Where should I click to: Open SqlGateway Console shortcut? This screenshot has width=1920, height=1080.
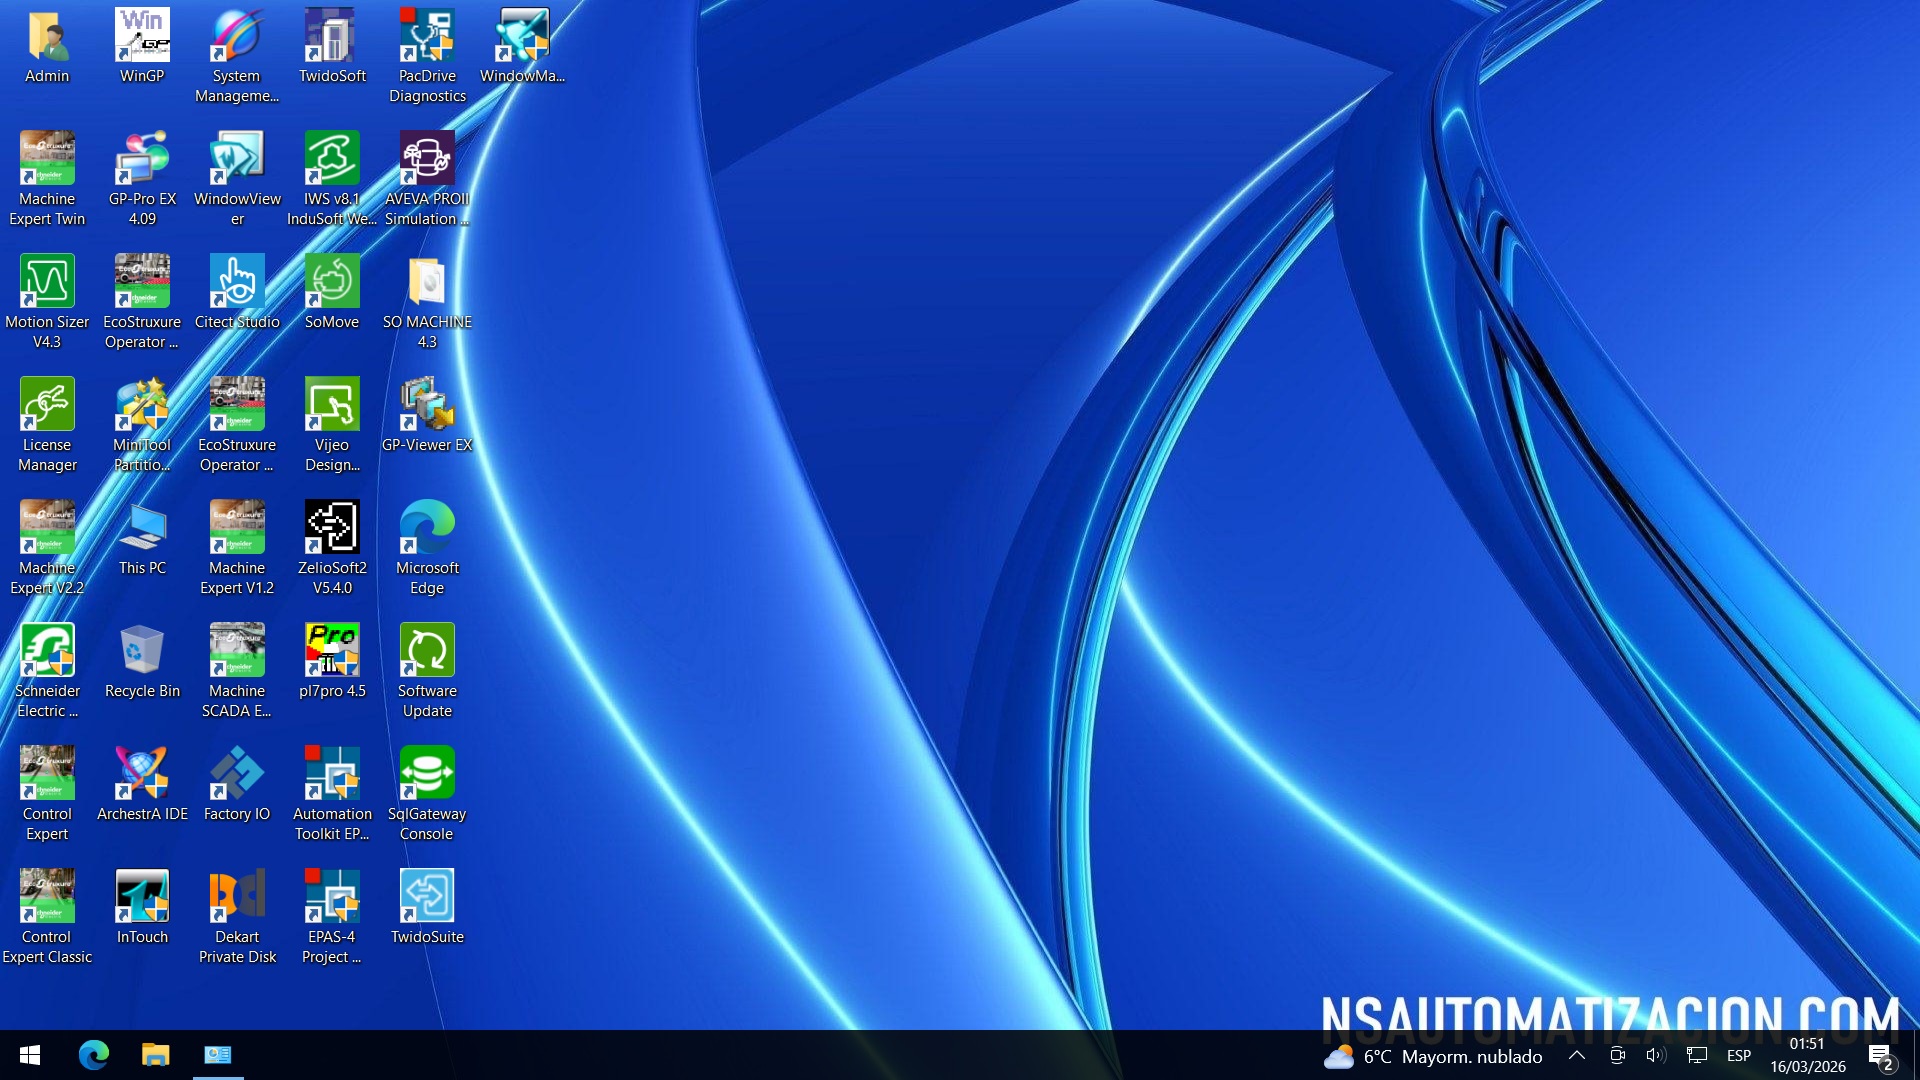427,795
